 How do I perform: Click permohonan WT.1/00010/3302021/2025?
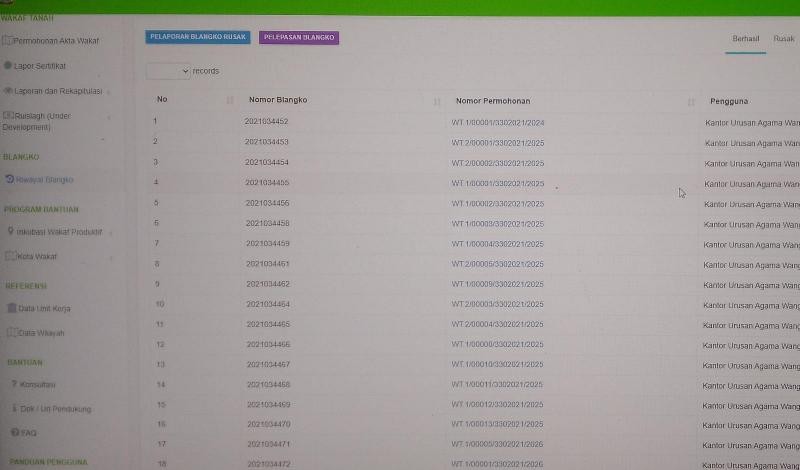coord(497,364)
